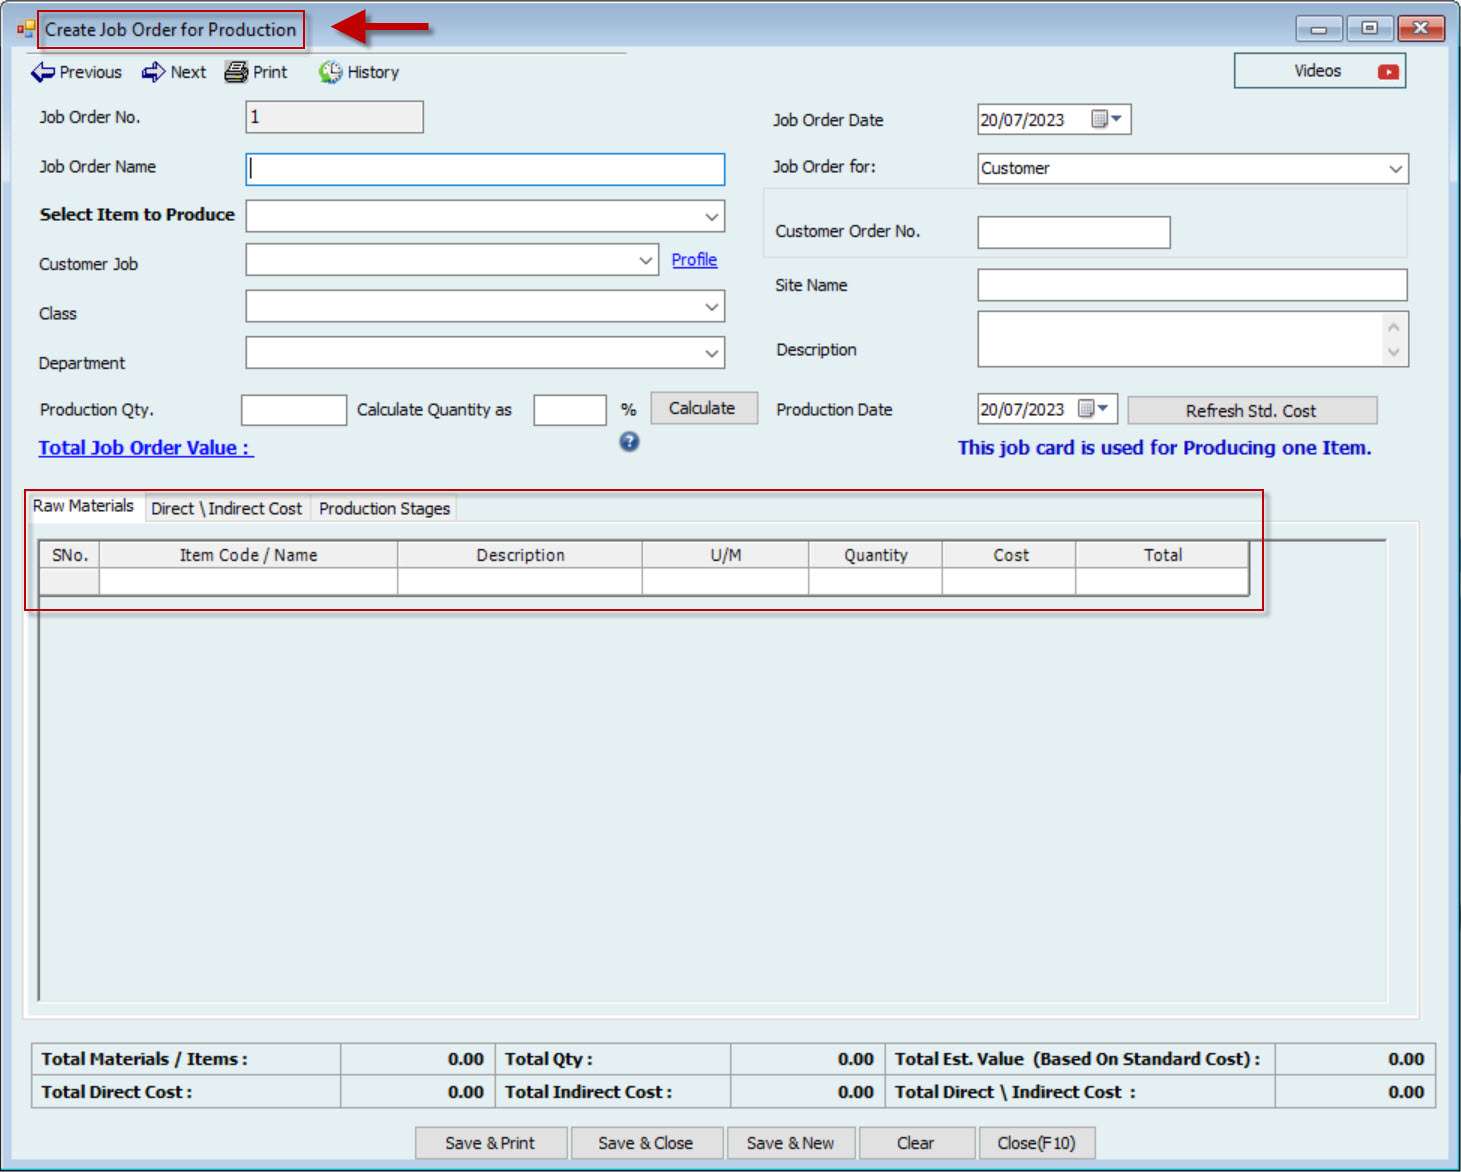The image size is (1461, 1172).
Task: Click inside the Job Order Name field
Action: [485, 169]
